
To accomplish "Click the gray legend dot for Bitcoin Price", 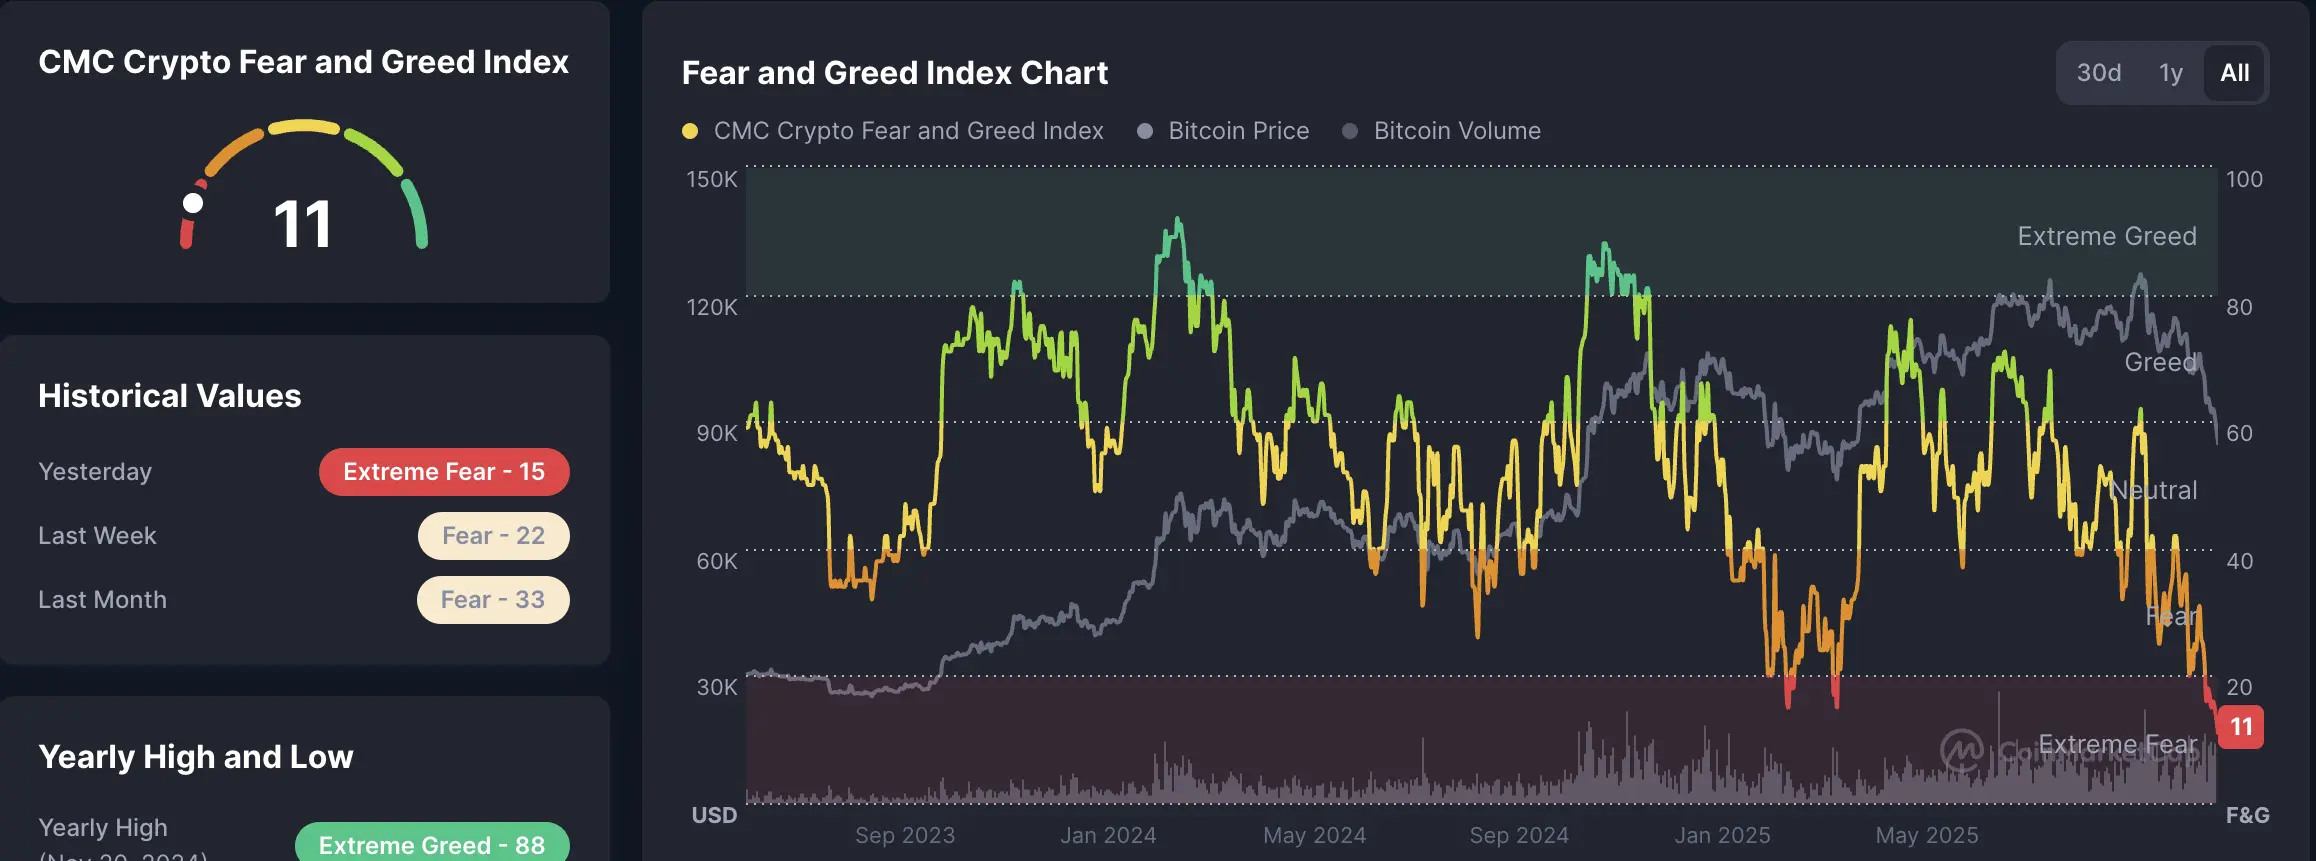I will click(x=1147, y=130).
